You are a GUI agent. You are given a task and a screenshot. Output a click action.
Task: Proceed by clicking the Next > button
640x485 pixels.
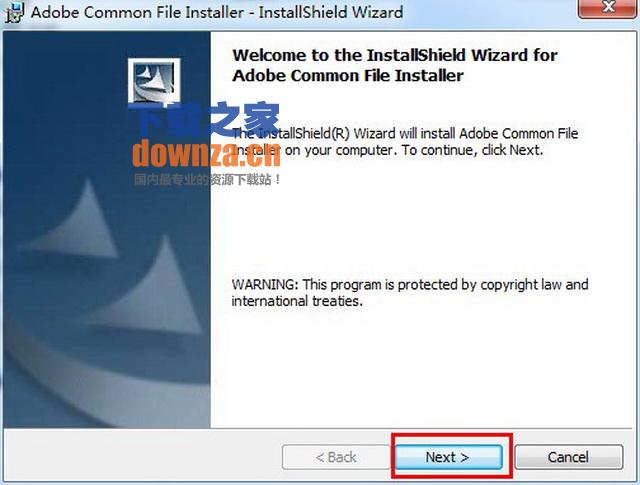pyautogui.click(x=448, y=457)
